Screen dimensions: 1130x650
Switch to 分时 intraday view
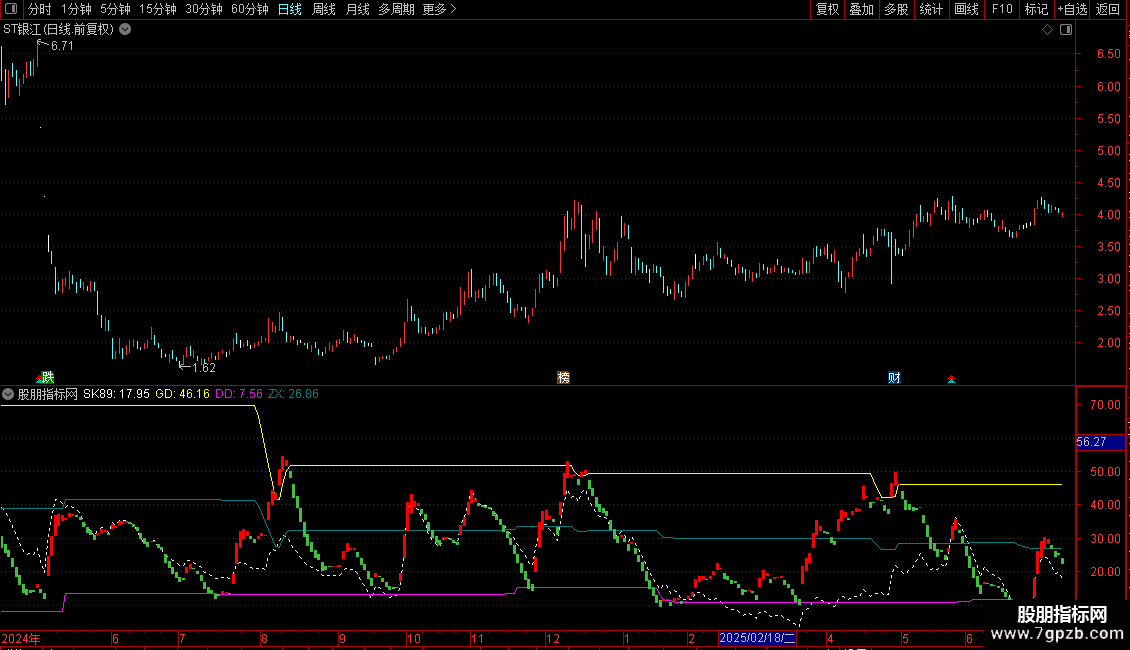[40, 9]
